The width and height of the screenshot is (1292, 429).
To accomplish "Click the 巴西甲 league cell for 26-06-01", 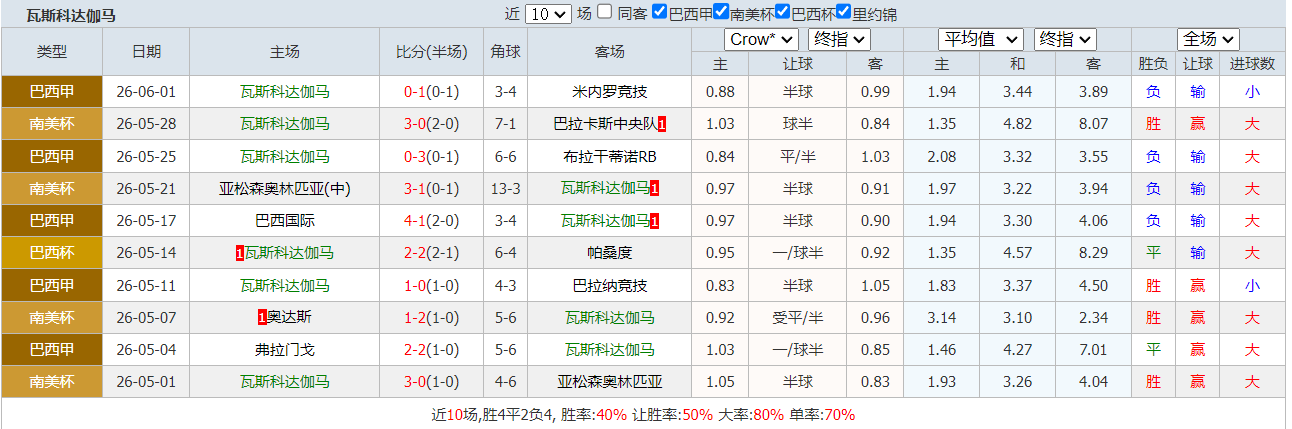I will [52, 92].
